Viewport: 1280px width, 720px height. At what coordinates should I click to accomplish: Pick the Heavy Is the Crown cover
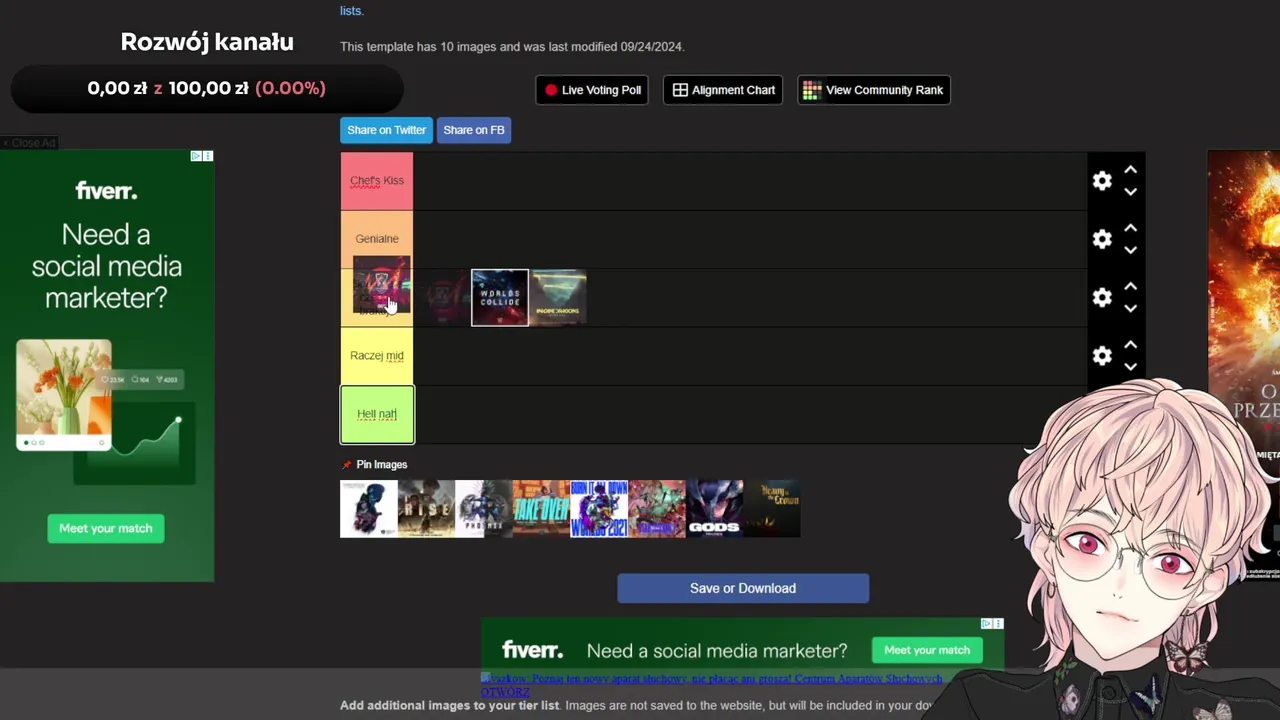(x=772, y=509)
